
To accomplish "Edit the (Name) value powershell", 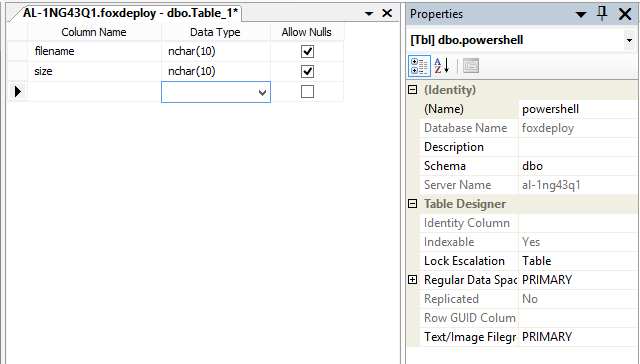I will 578,109.
